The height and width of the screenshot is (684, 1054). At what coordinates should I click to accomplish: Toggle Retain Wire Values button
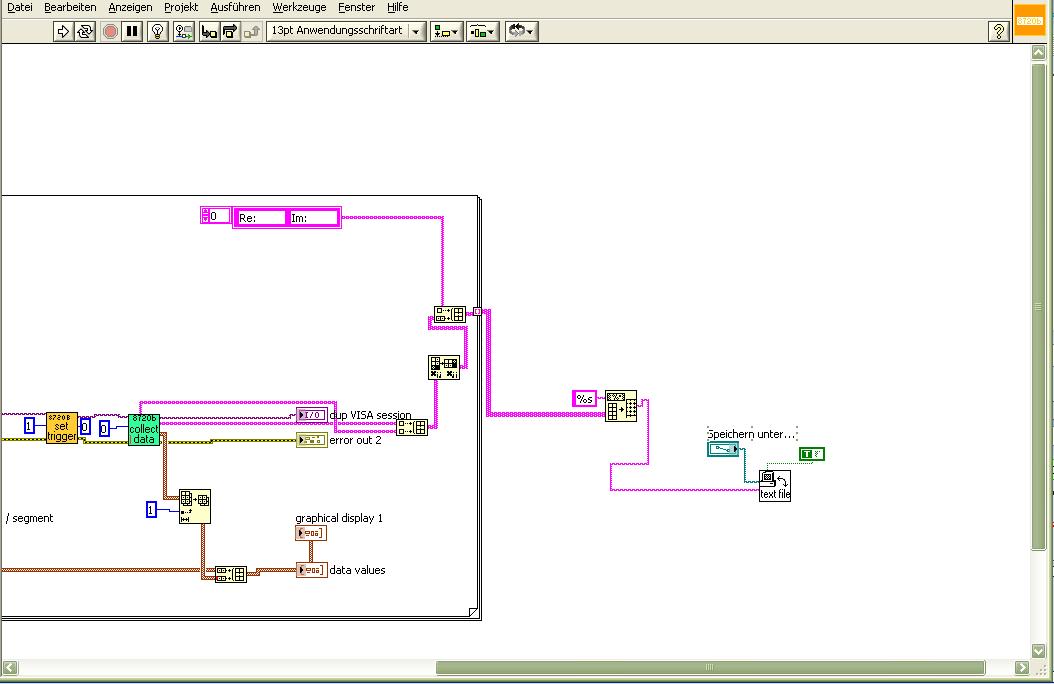coord(184,31)
